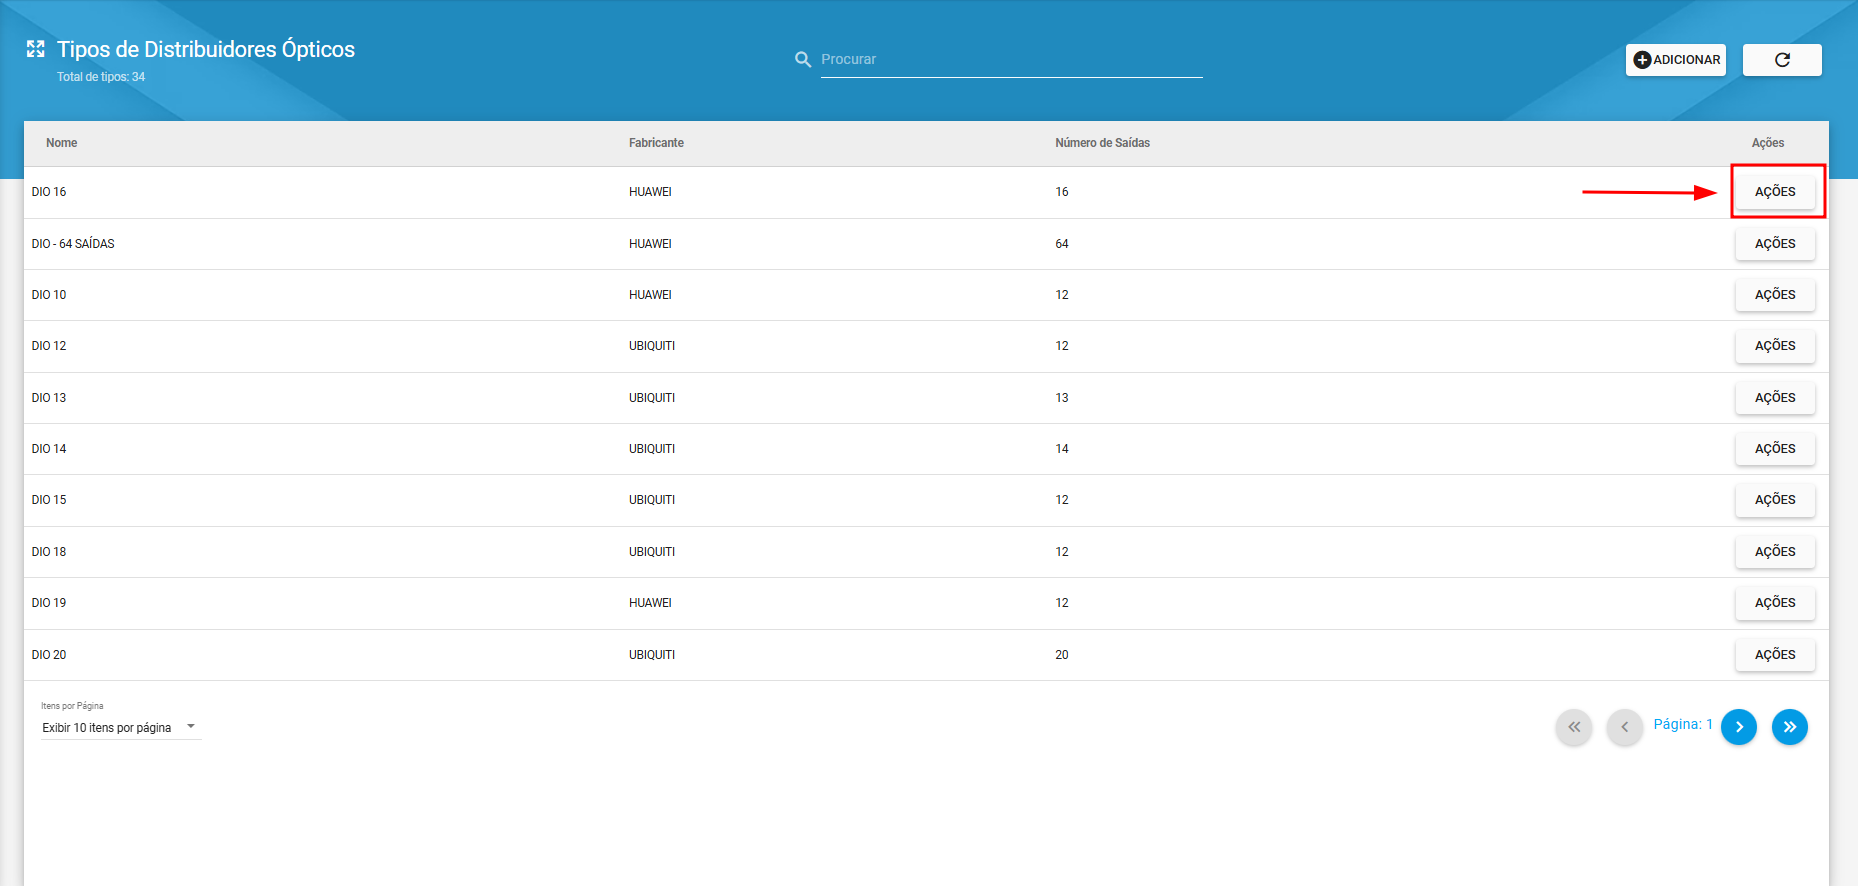Focus the Procurar search field
This screenshot has height=886, width=1858.
coord(1011,60)
